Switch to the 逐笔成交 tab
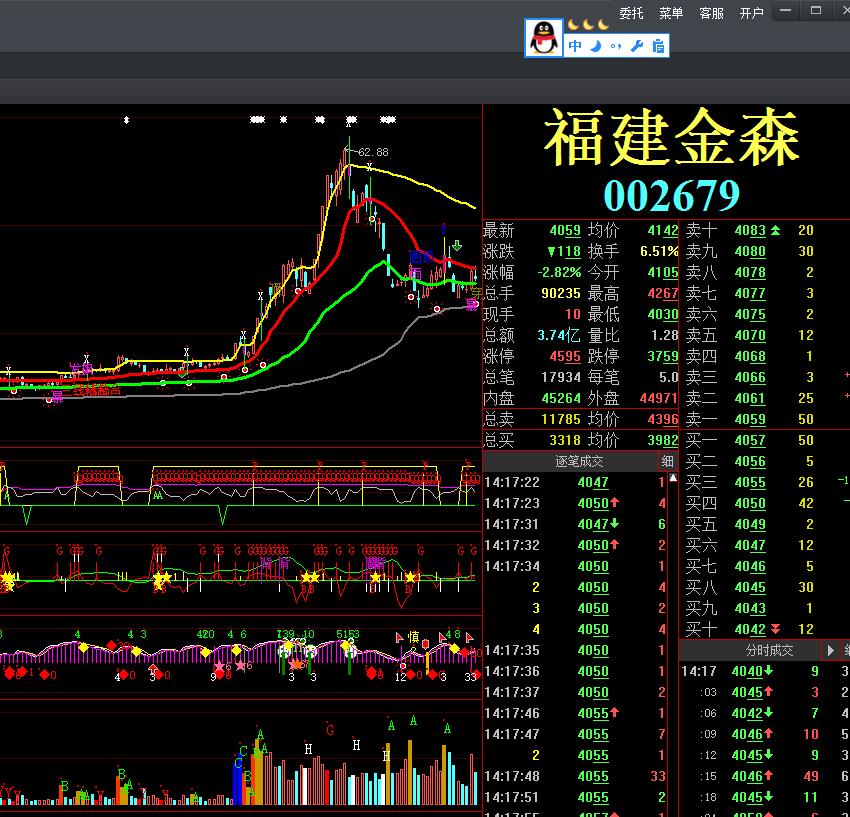Viewport: 850px width, 817px height. (578, 461)
